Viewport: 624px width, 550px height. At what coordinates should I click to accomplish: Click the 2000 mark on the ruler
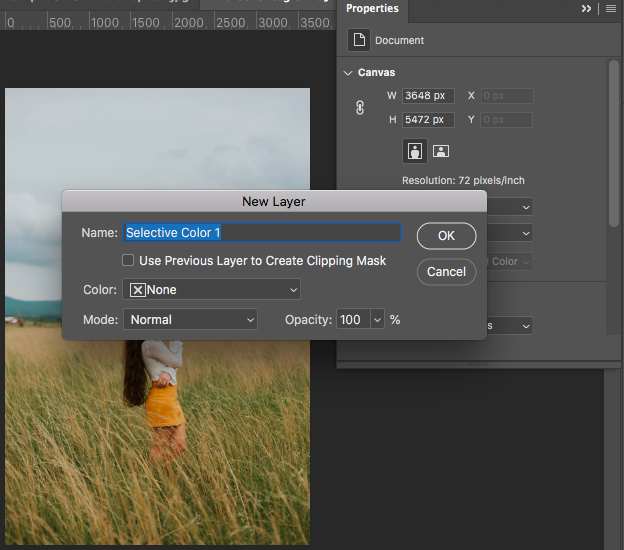[x=189, y=22]
